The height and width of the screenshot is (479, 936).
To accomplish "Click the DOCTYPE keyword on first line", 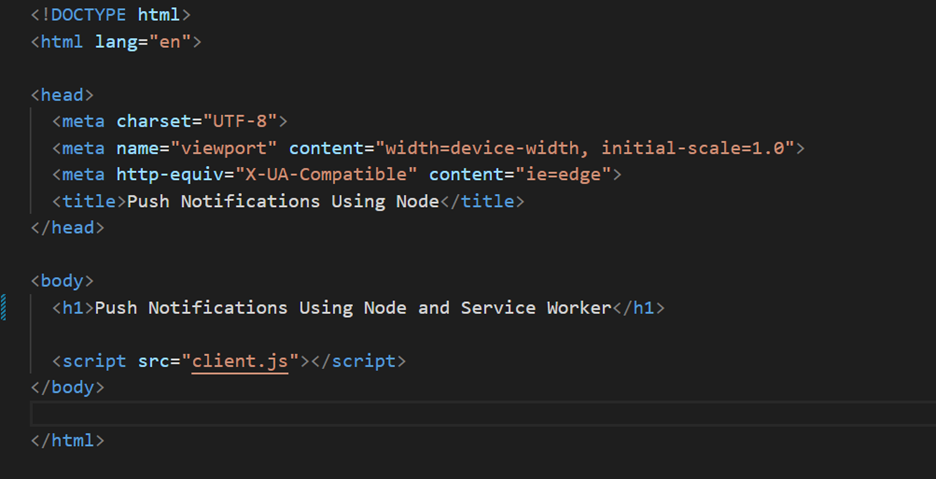I will click(88, 15).
